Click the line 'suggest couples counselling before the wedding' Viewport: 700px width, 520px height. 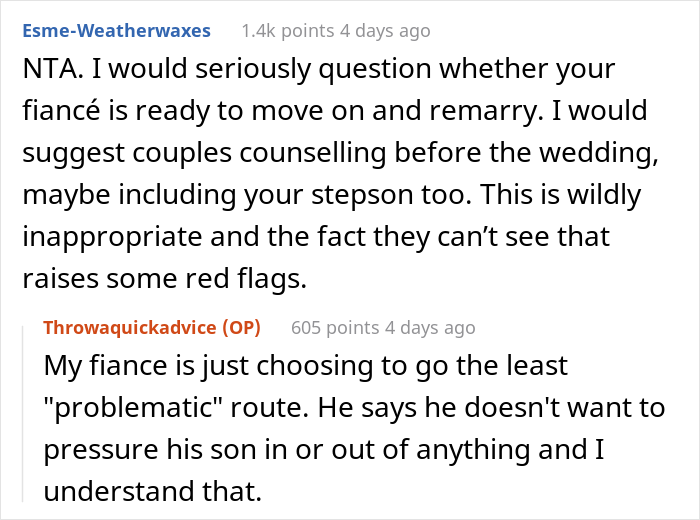coord(341,153)
